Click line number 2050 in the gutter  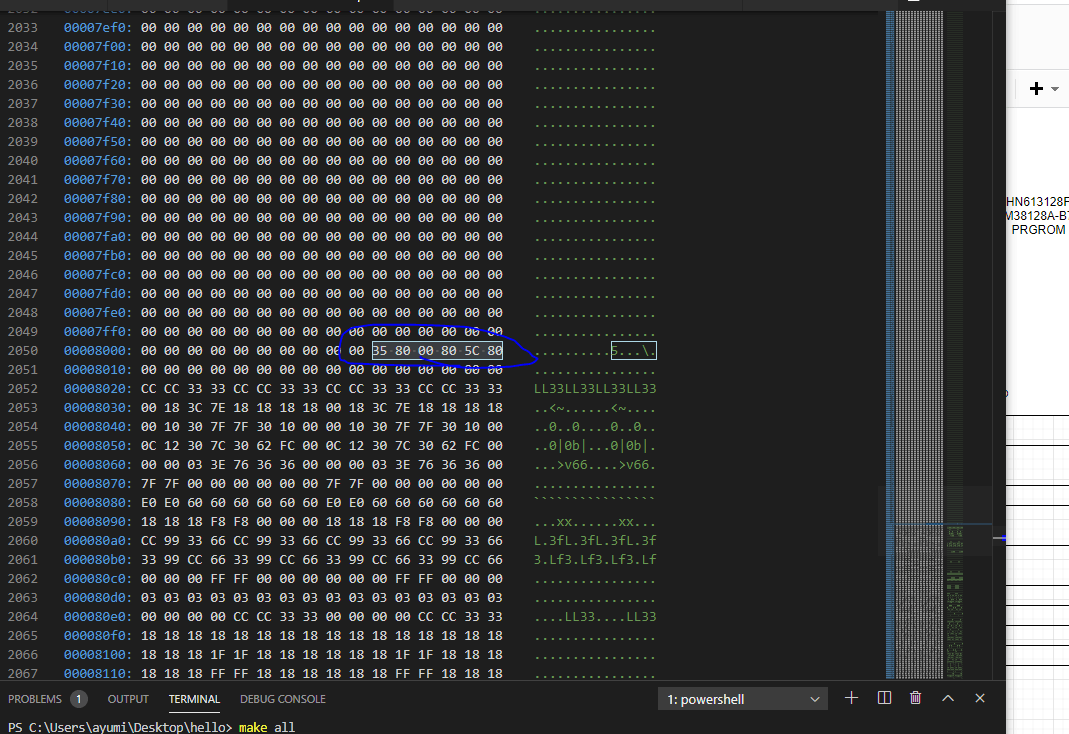[x=22, y=350]
